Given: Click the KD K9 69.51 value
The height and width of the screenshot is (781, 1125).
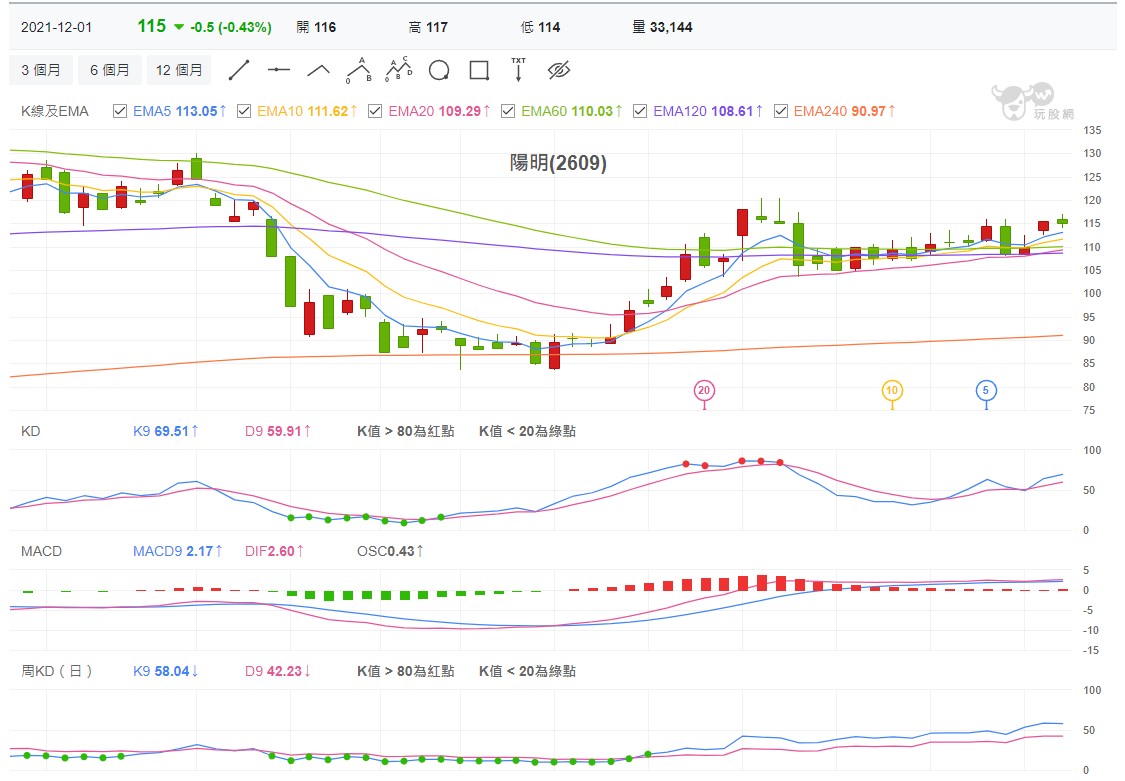Looking at the screenshot, I should pyautogui.click(x=166, y=431).
